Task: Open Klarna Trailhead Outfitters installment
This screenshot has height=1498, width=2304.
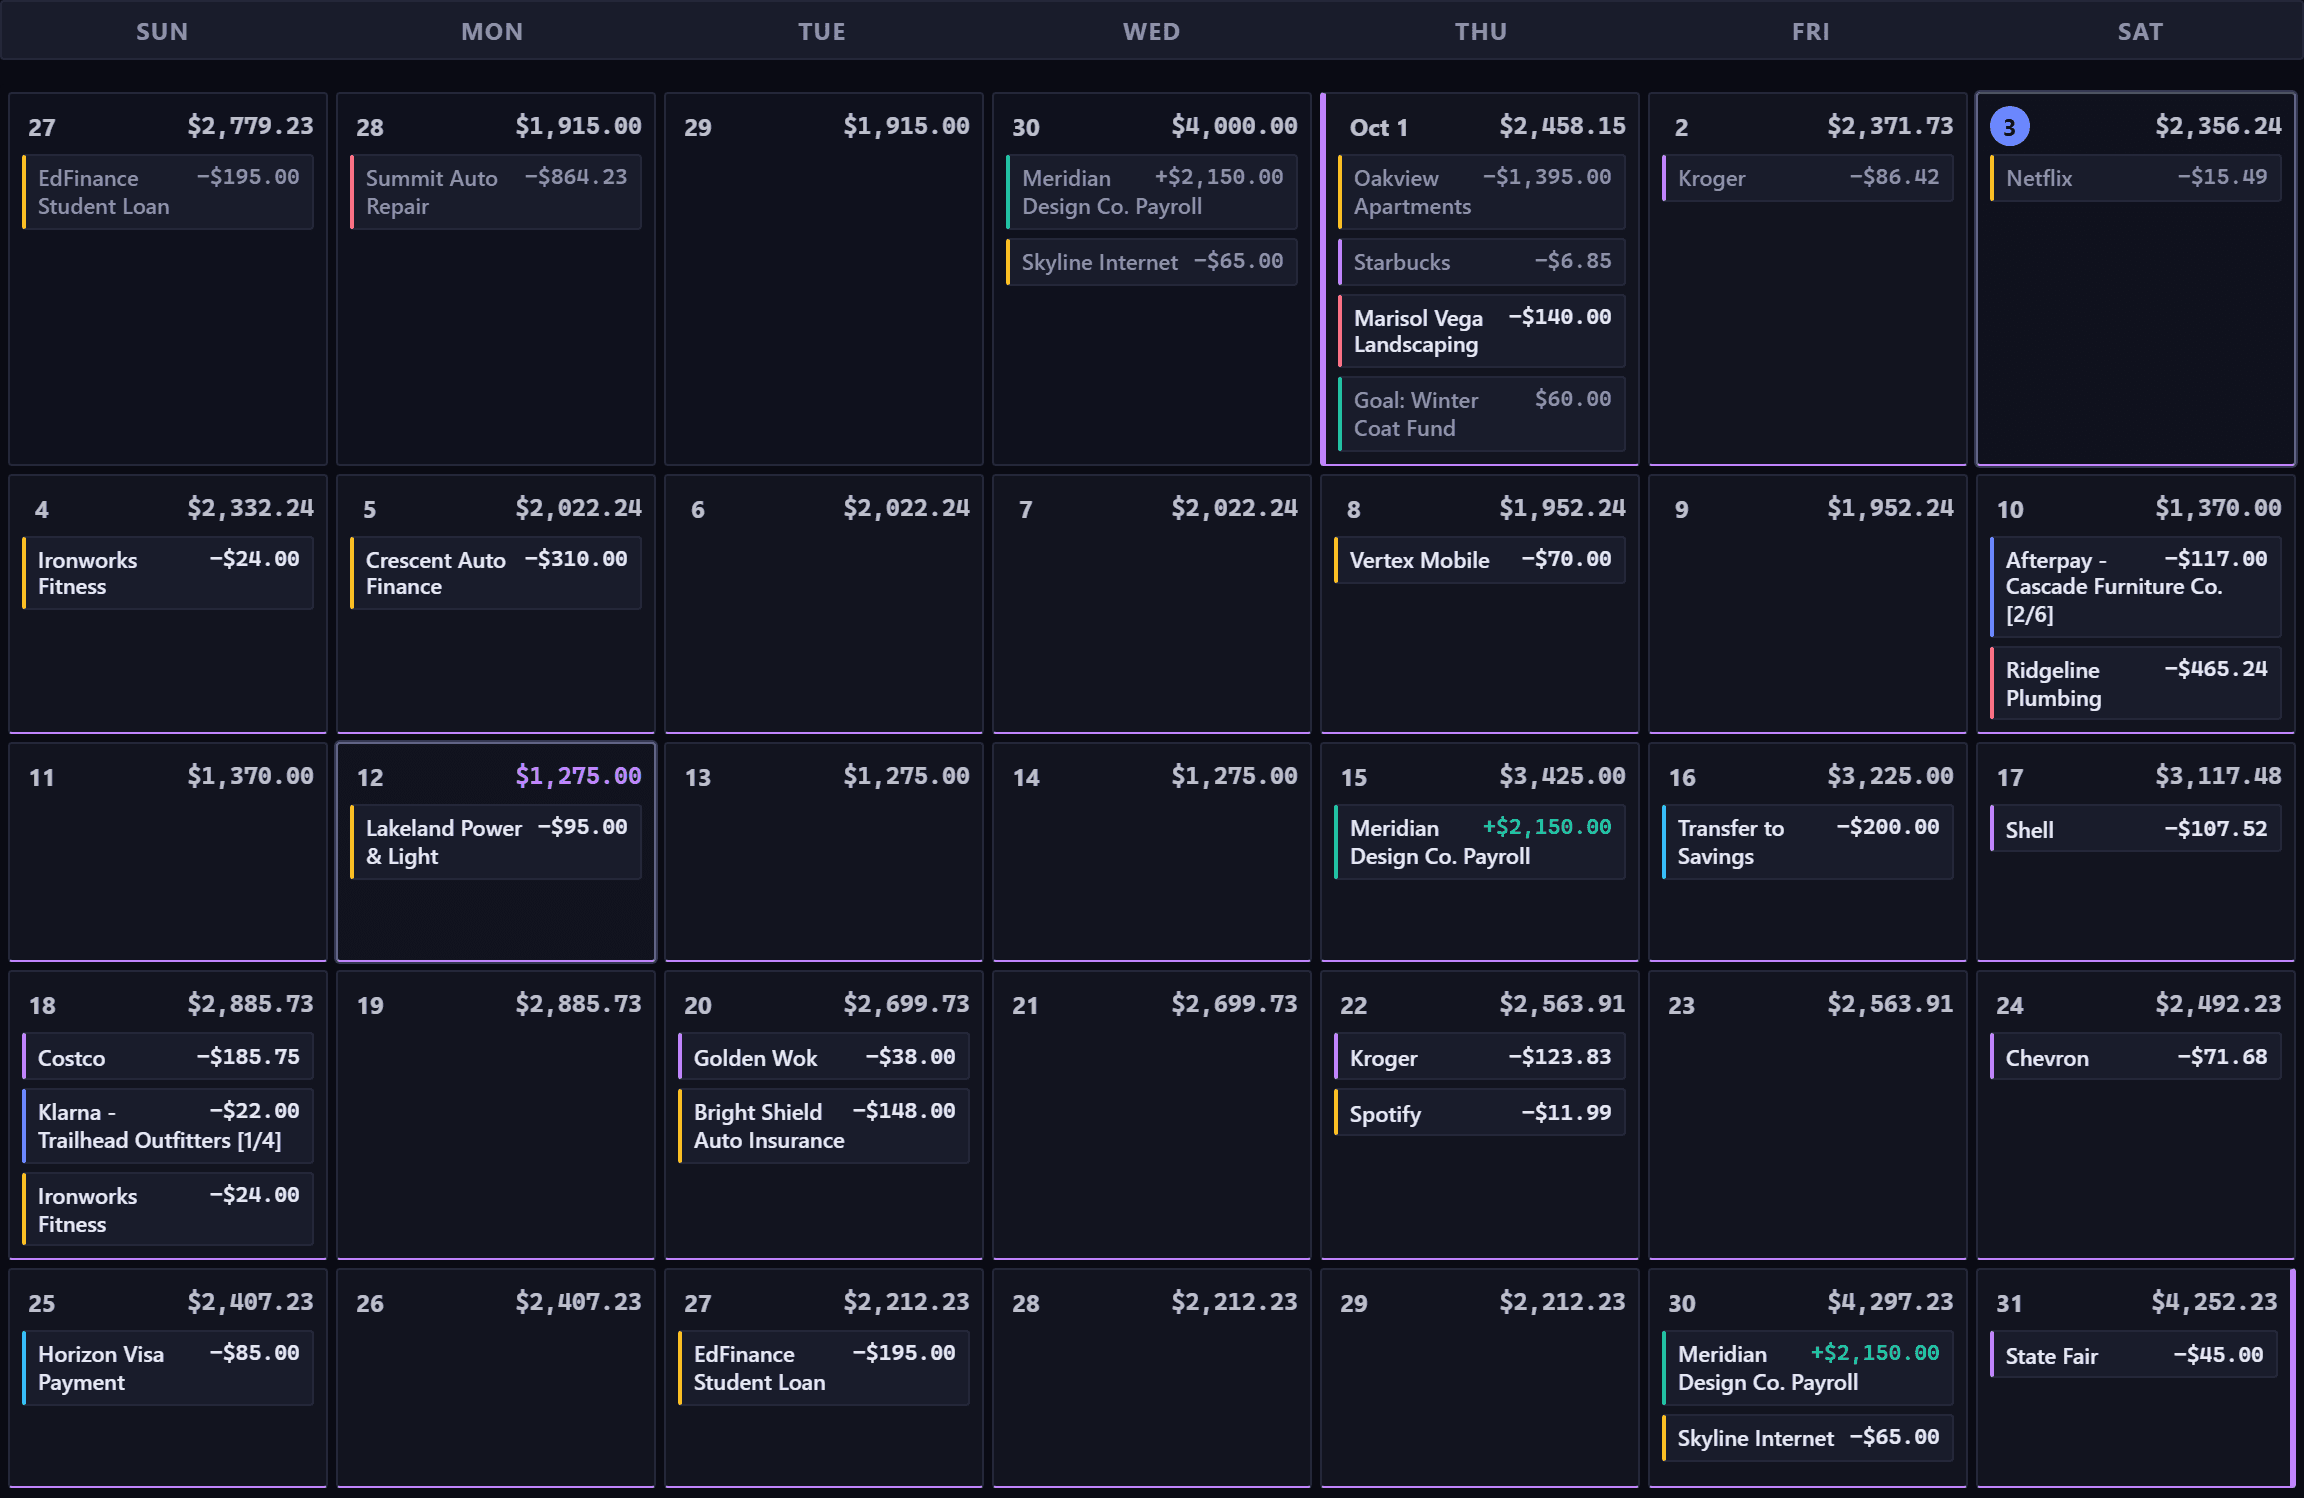Action: 168,1126
